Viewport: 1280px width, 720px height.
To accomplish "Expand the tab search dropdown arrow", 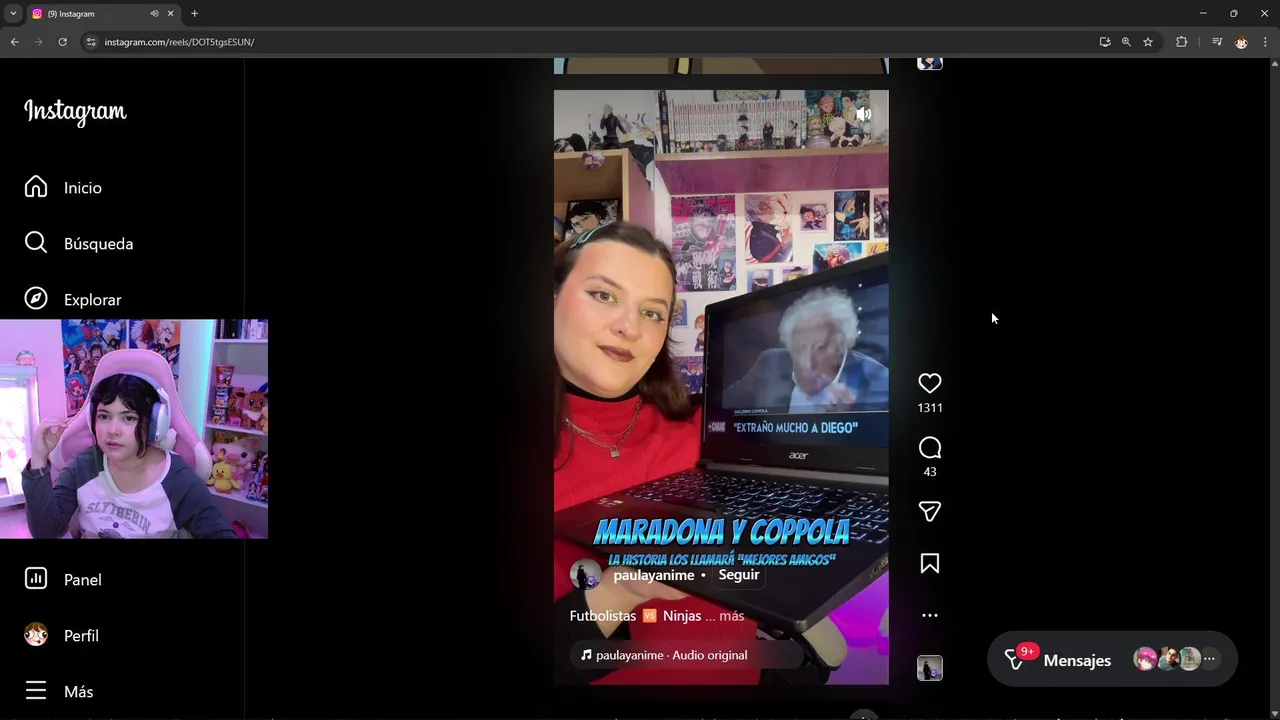I will pos(13,14).
